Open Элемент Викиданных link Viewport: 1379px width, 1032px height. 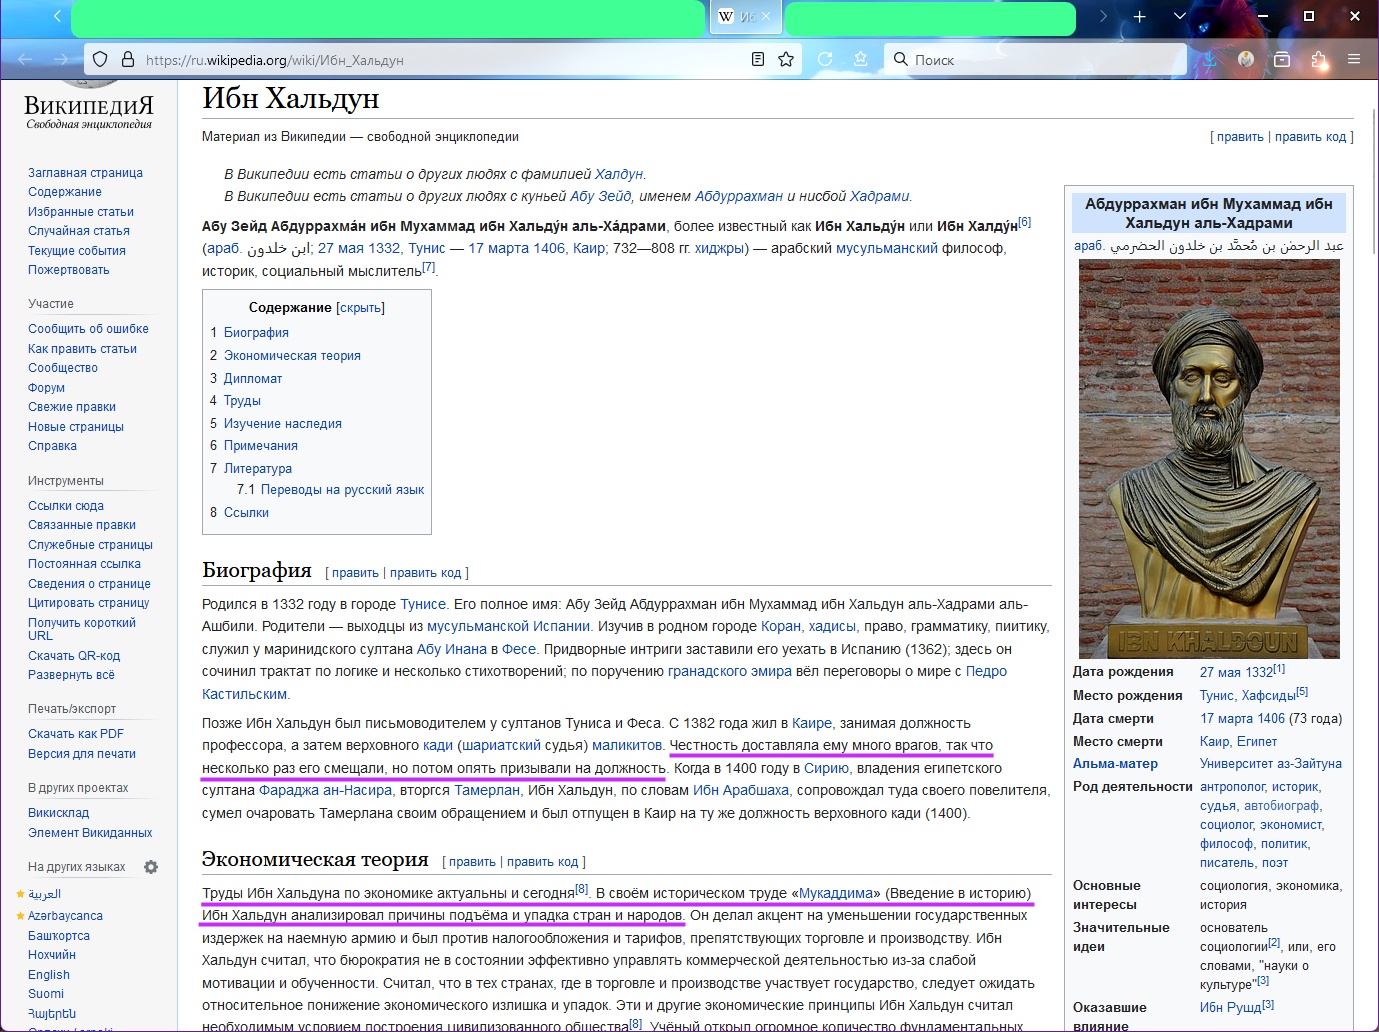point(90,833)
